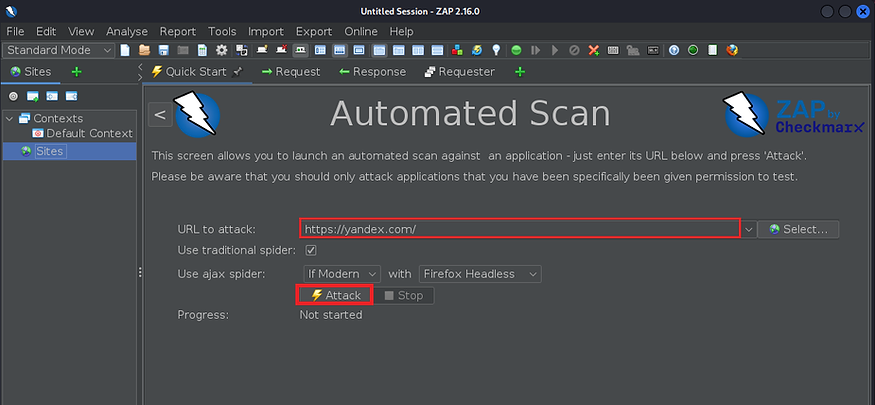Click the greyed-out Snapshot Session icon
This screenshot has height=405, width=875.
[183, 50]
